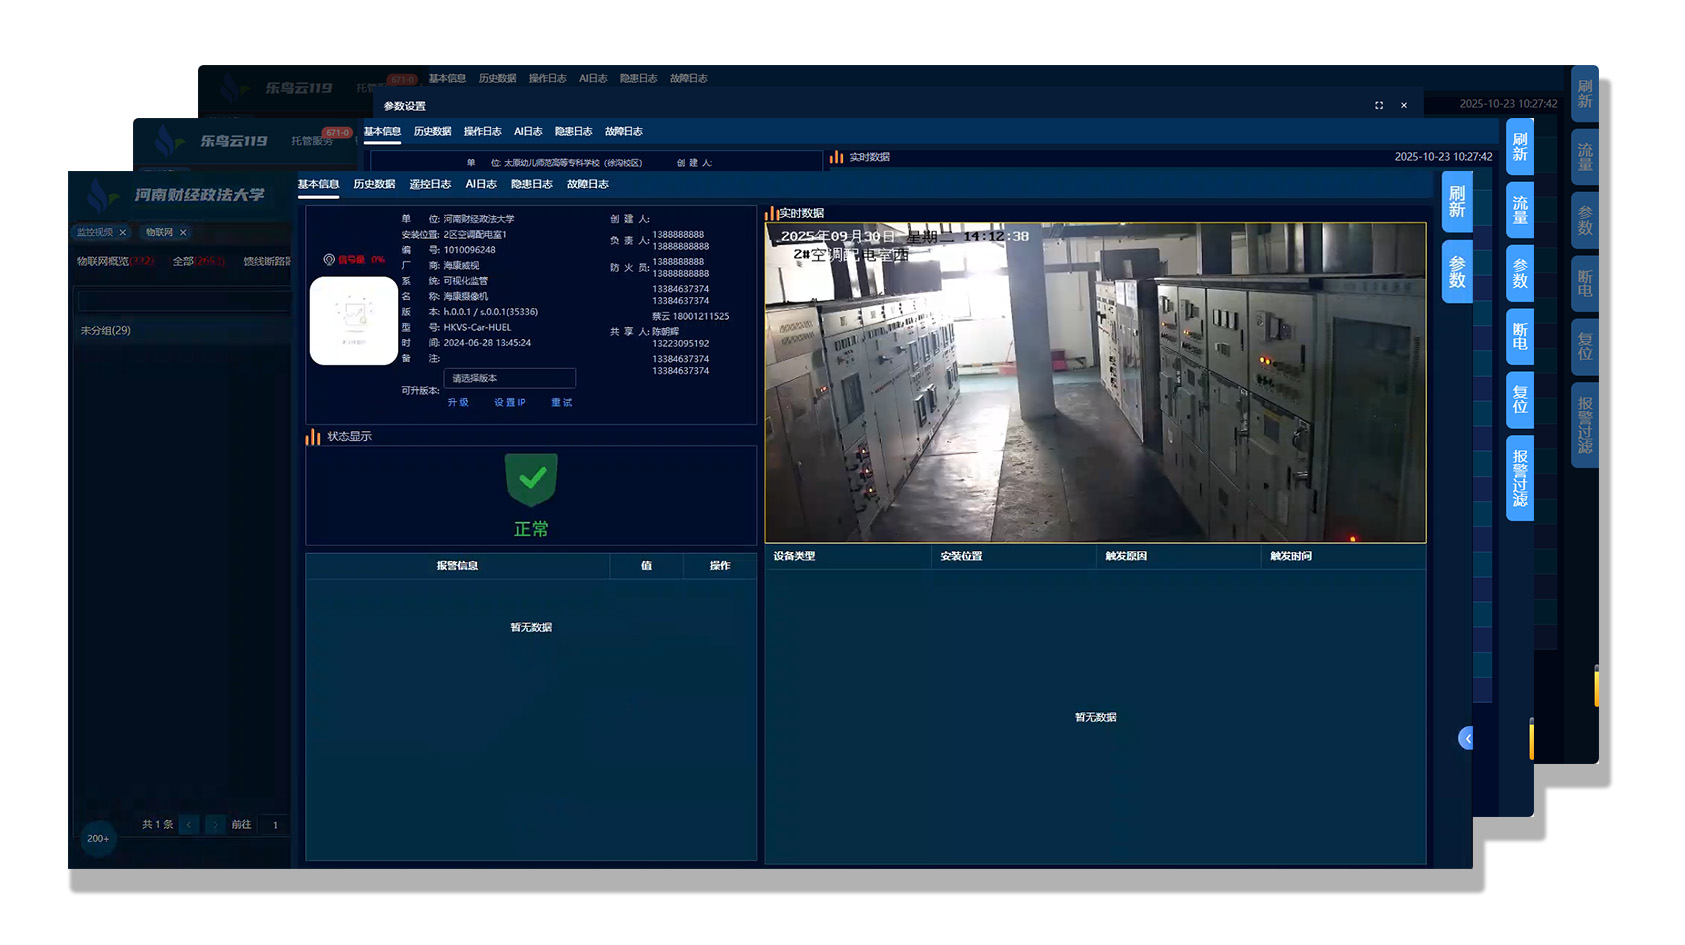The image size is (1685, 945).
Task: Click the green shield 正常 status icon
Action: pyautogui.click(x=531, y=480)
